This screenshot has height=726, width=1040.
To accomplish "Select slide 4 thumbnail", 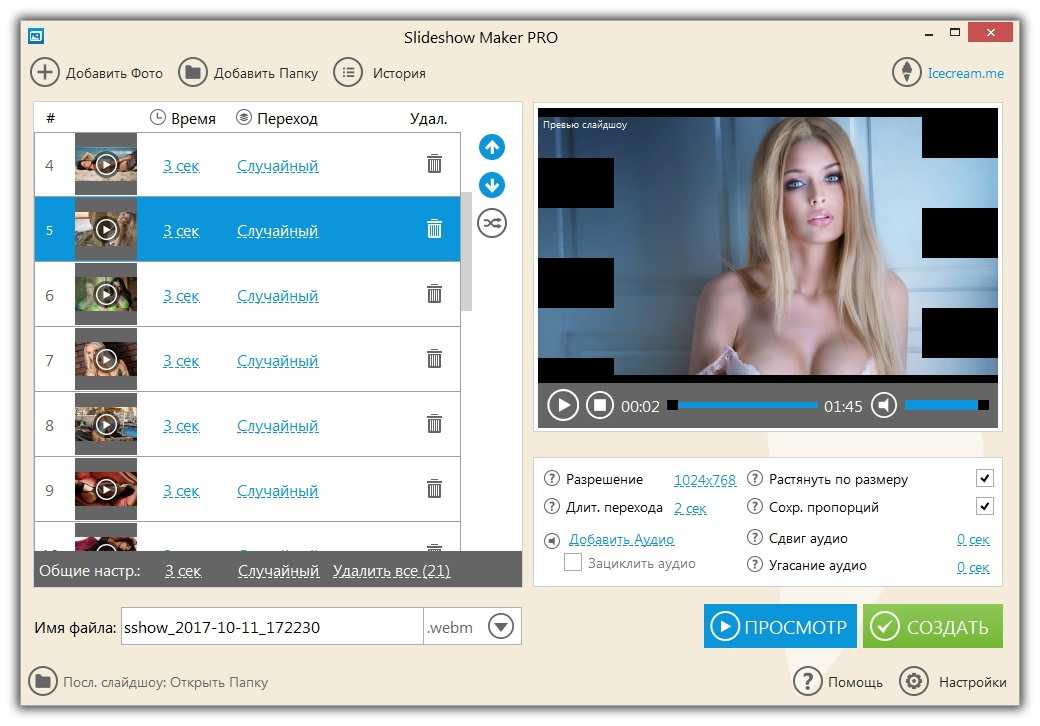I will [x=106, y=164].
